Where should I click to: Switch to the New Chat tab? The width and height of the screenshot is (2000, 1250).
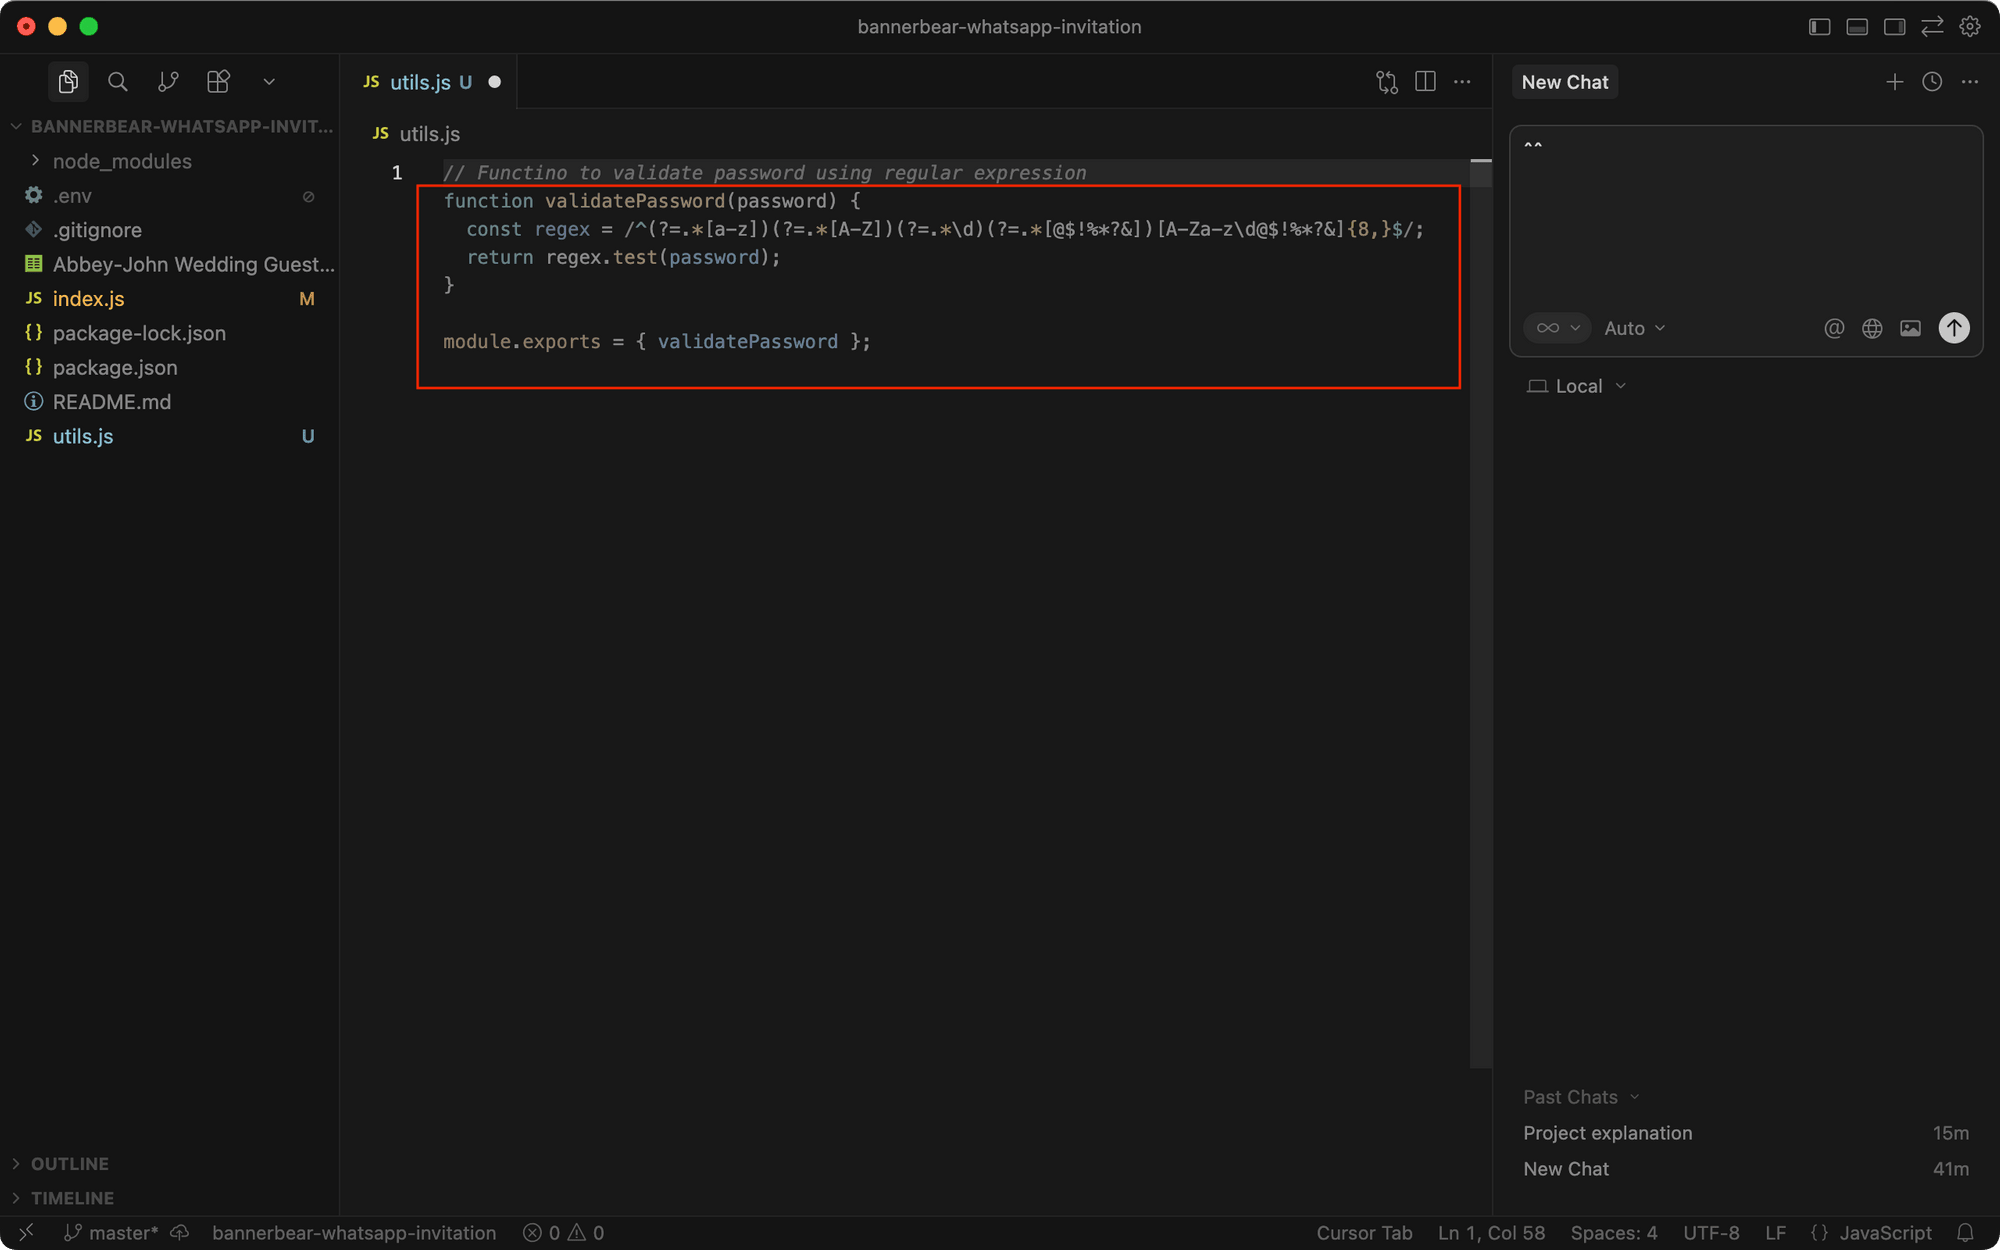[1564, 81]
